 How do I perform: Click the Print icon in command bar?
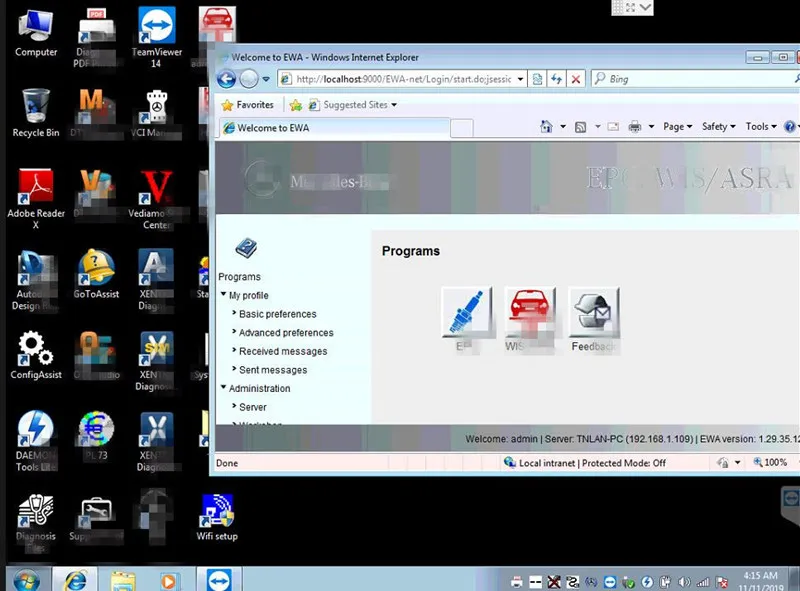point(635,127)
